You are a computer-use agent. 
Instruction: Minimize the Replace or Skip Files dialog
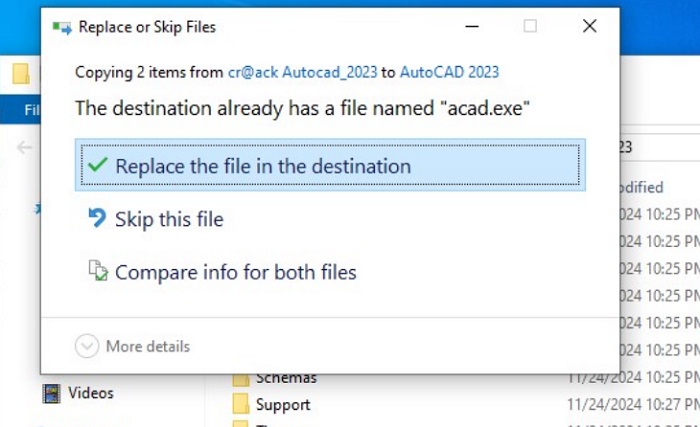(x=472, y=27)
